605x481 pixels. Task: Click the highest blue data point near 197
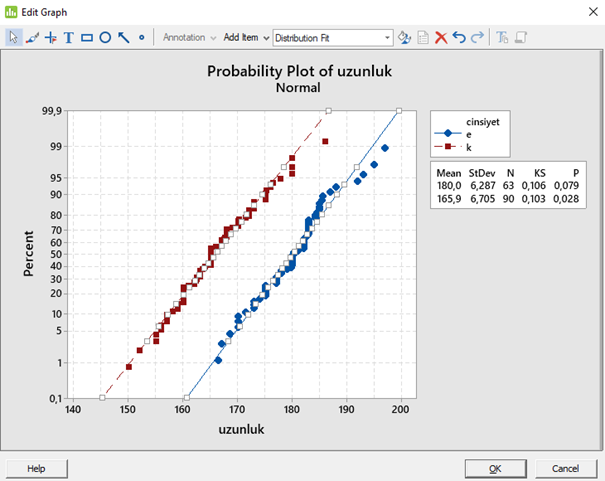tap(385, 148)
